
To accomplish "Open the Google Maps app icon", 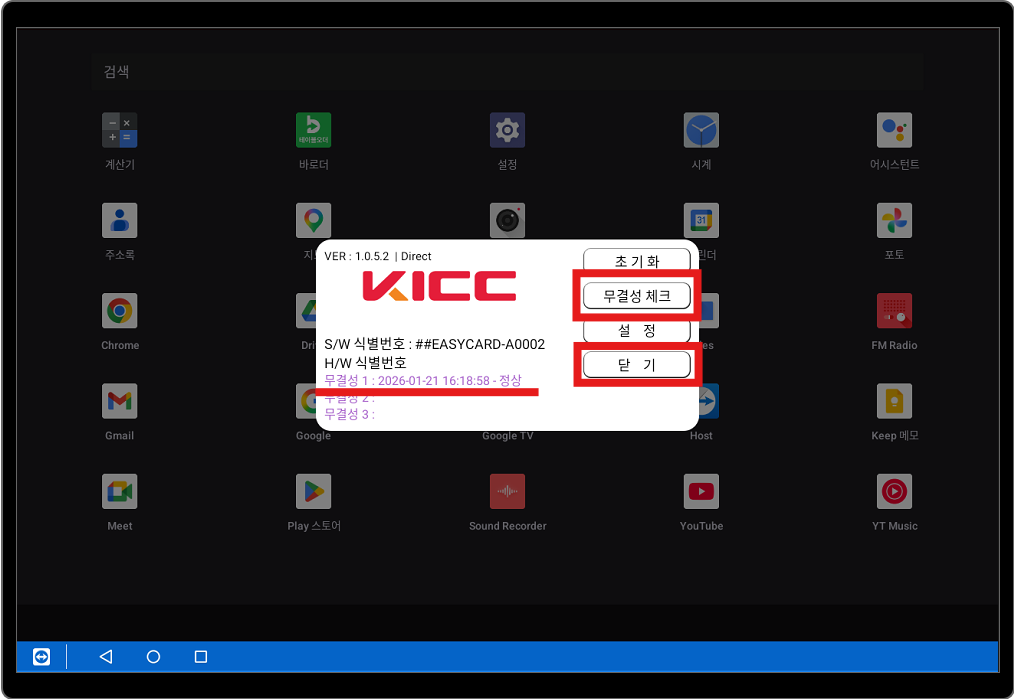I will (x=314, y=220).
